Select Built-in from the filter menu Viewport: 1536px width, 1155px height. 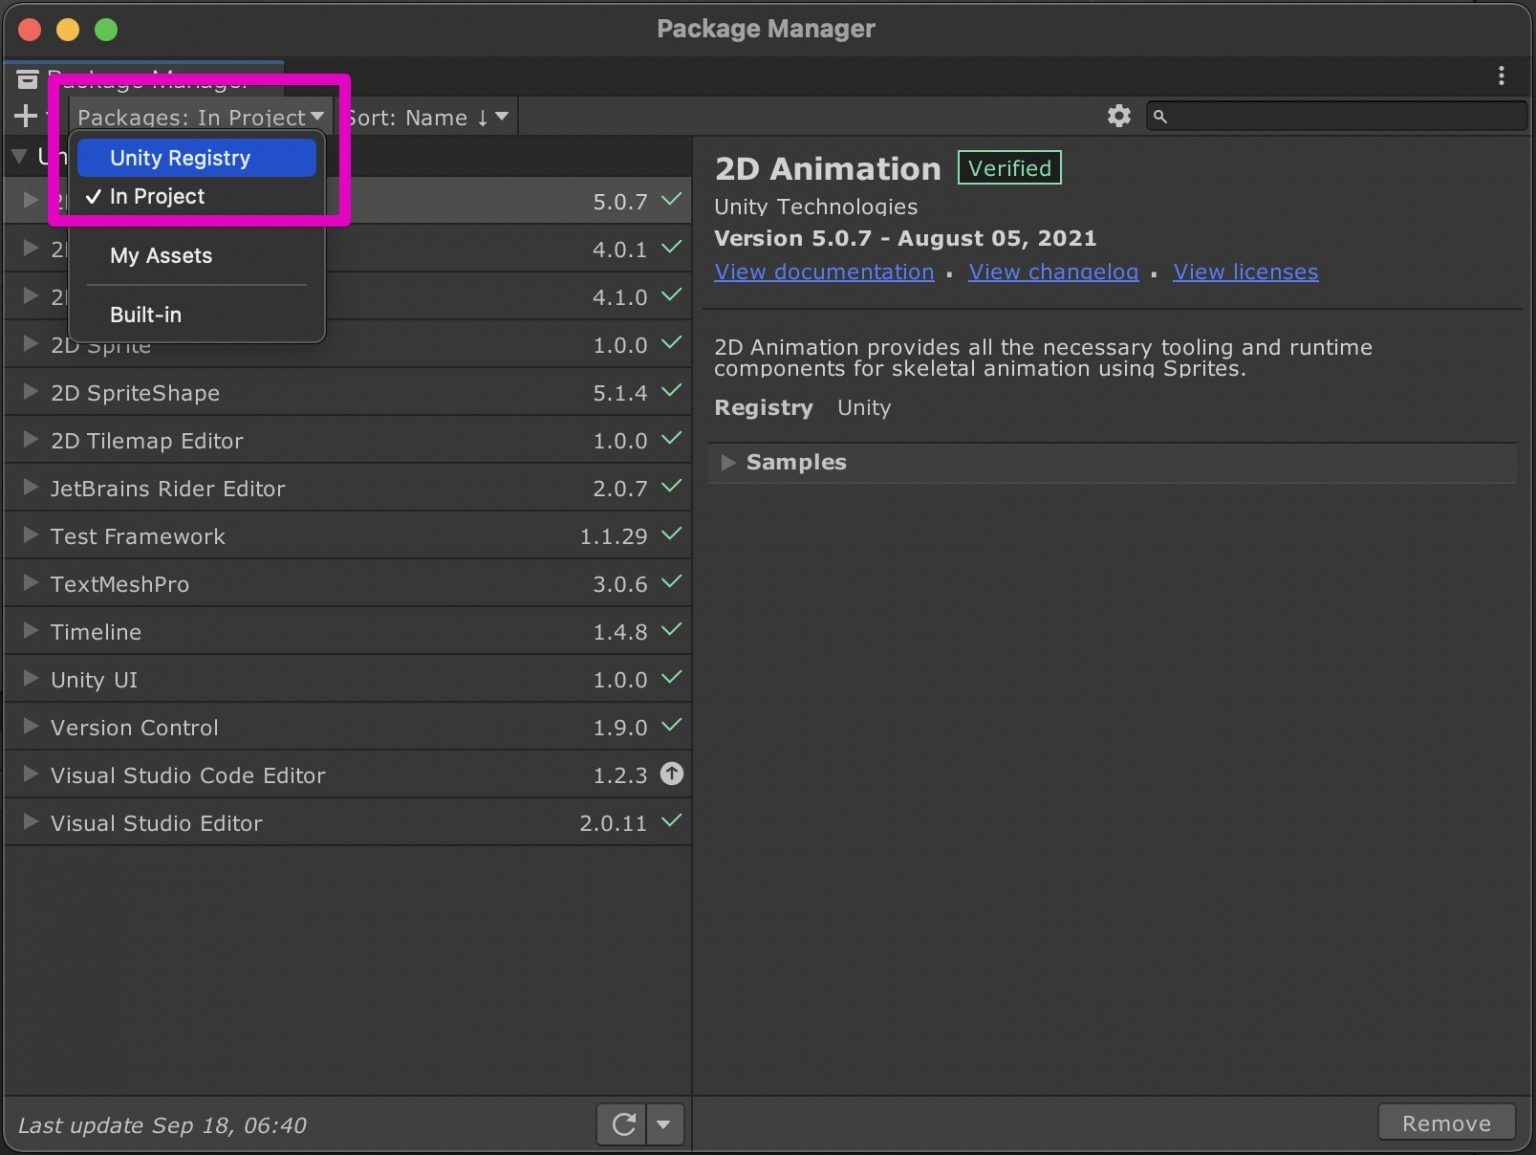click(146, 315)
